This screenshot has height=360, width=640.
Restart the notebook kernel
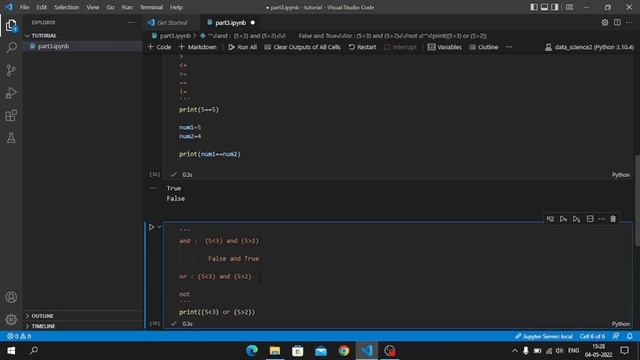click(x=362, y=47)
